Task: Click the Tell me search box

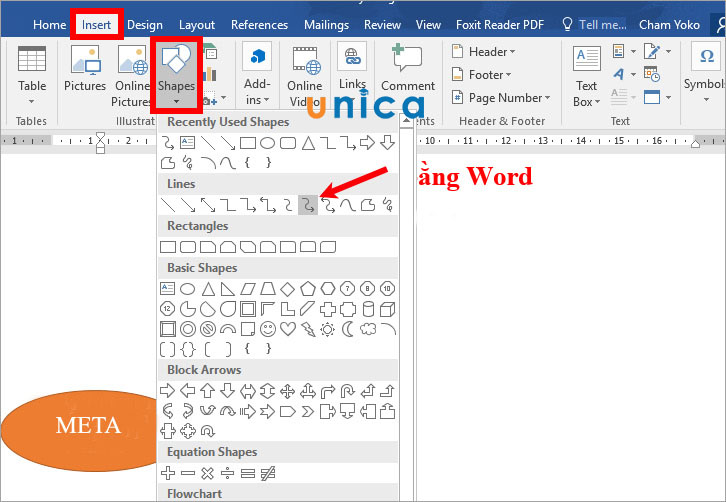Action: [601, 24]
